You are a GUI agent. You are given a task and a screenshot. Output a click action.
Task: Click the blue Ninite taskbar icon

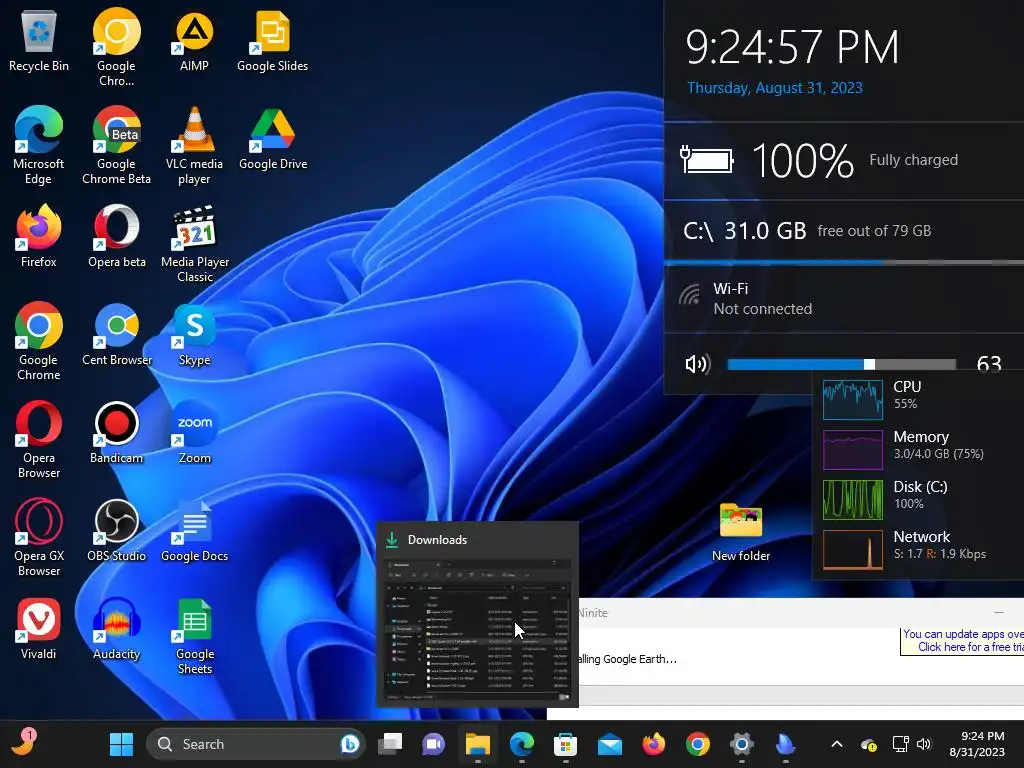785,744
